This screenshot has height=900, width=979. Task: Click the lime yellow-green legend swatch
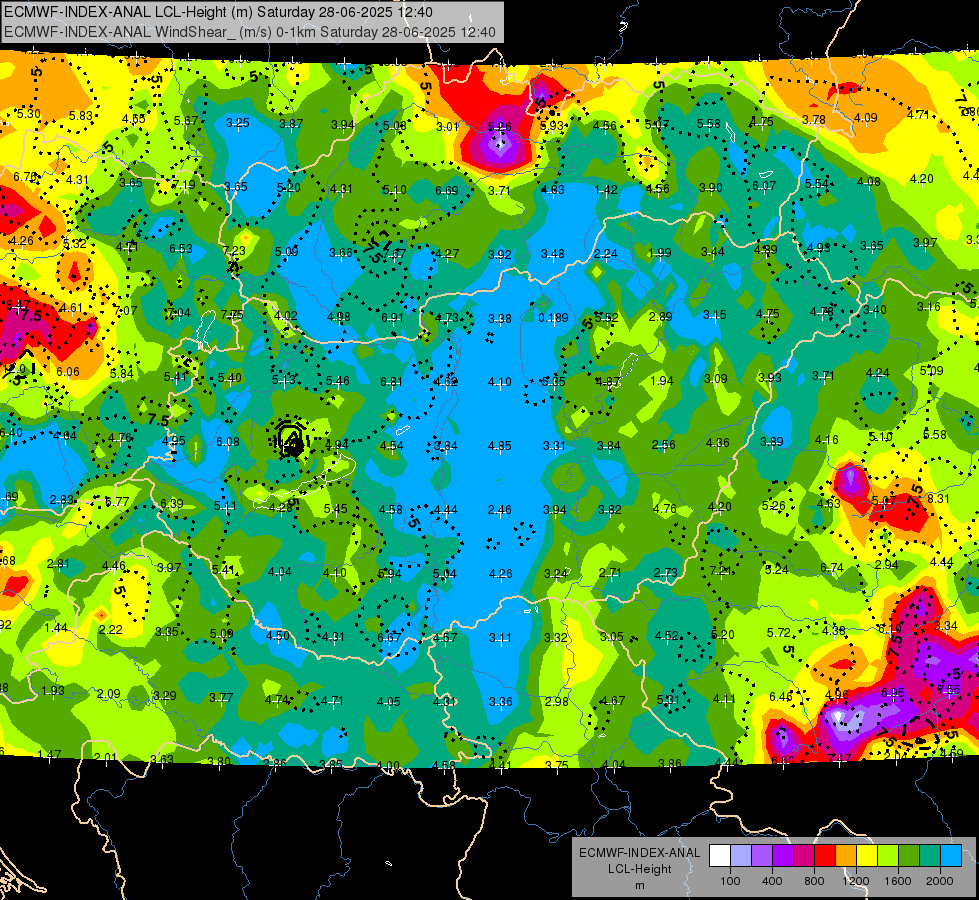(888, 856)
